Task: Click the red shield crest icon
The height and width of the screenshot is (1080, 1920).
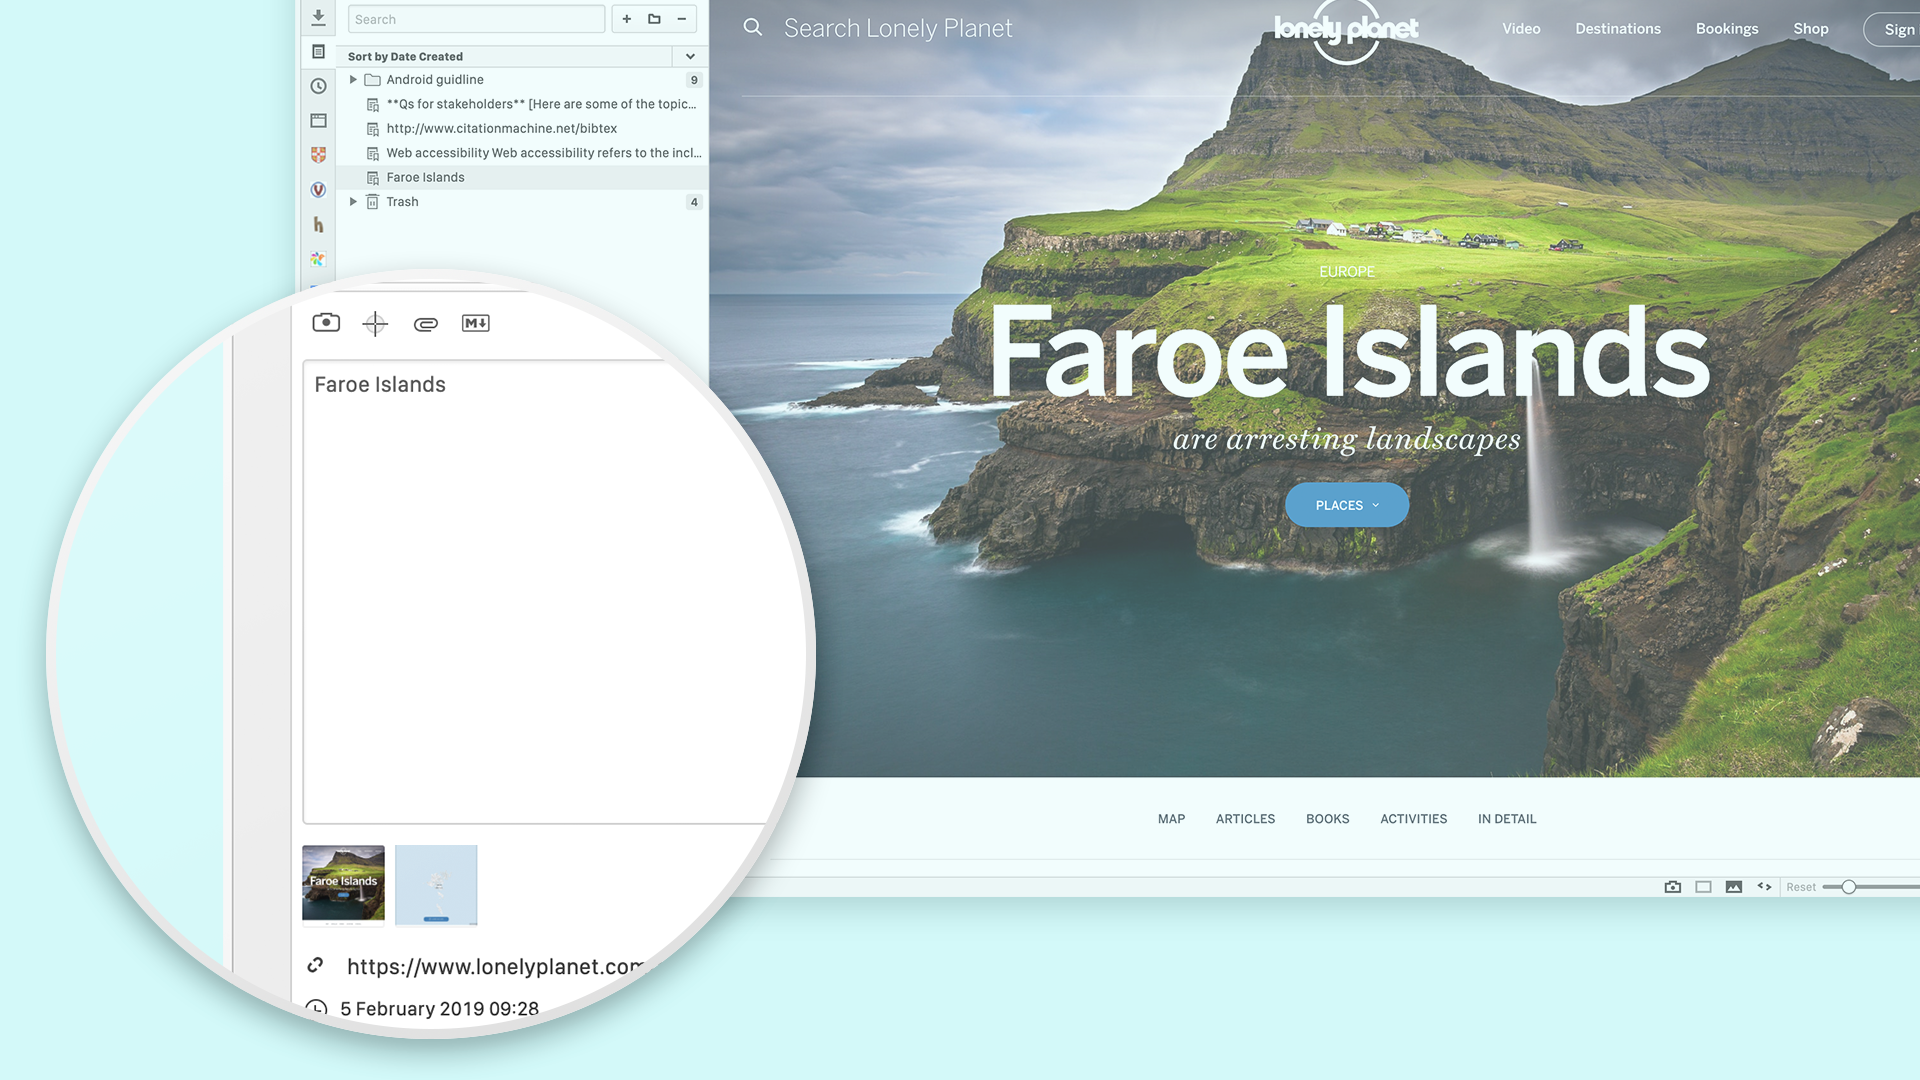Action: pyautogui.click(x=318, y=155)
